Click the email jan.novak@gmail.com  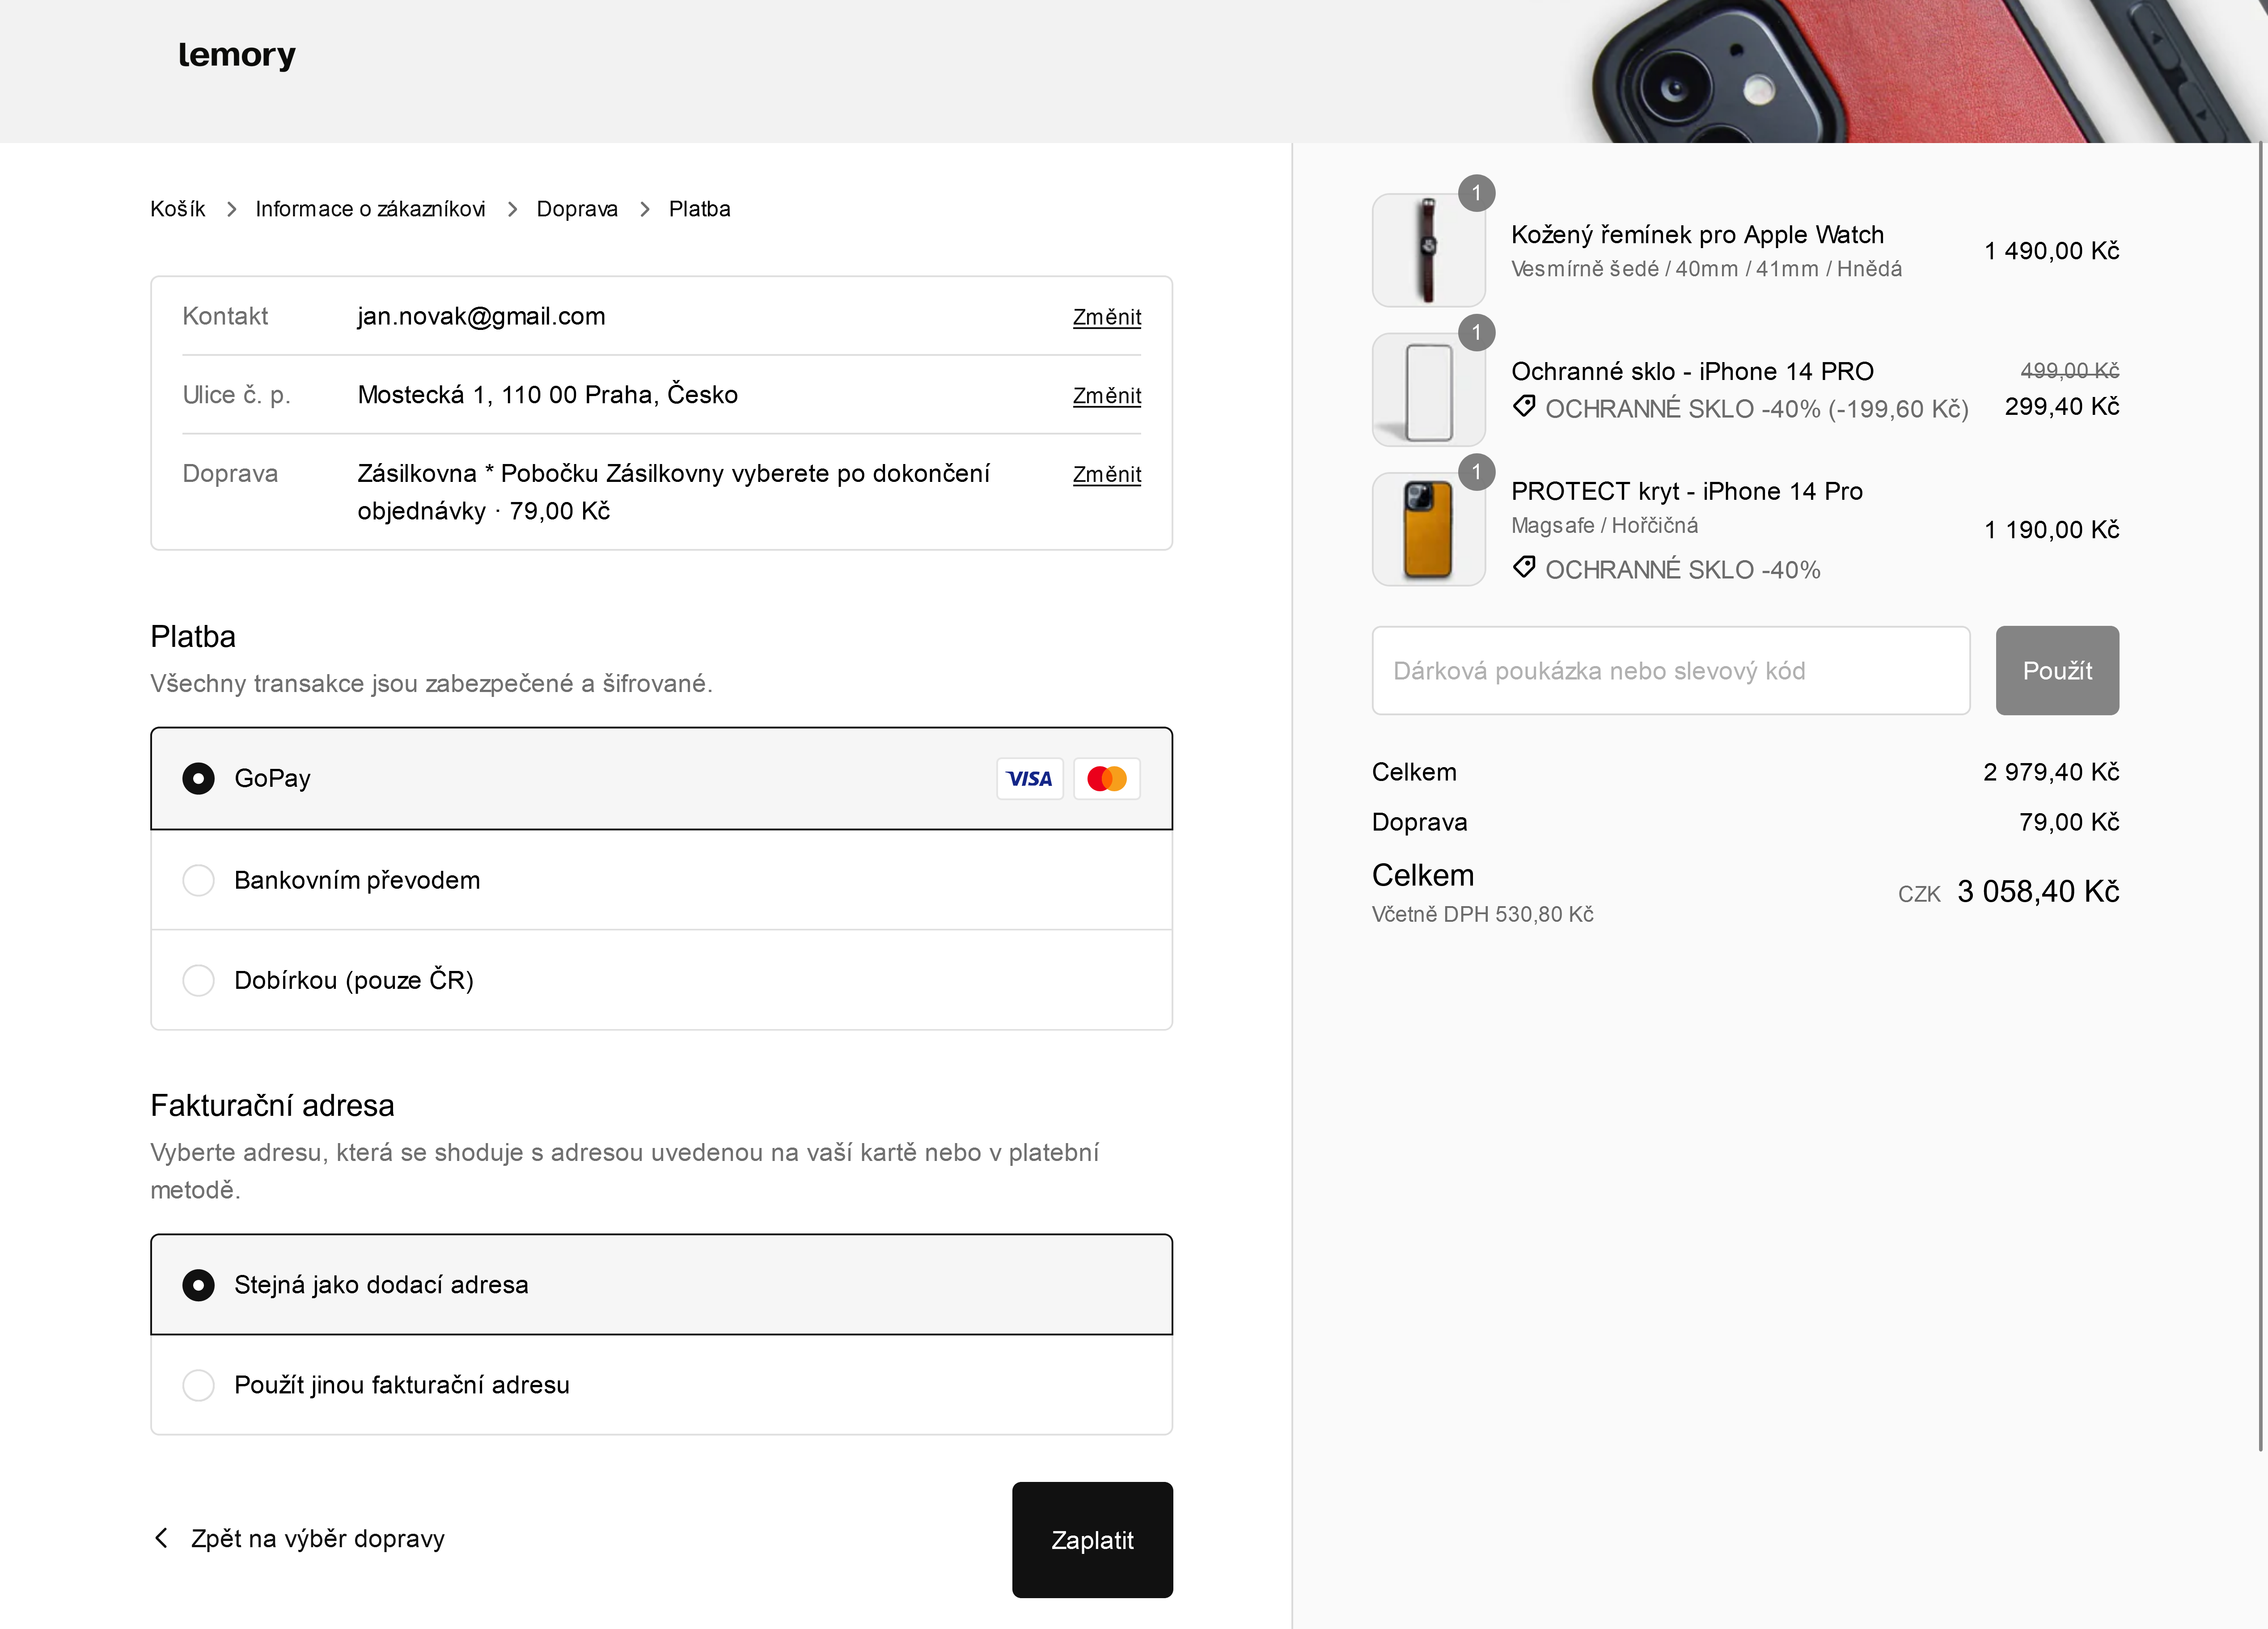coord(481,317)
